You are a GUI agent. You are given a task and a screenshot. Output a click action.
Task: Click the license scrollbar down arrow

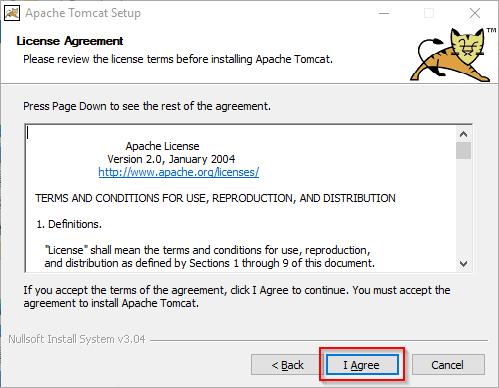[463, 264]
